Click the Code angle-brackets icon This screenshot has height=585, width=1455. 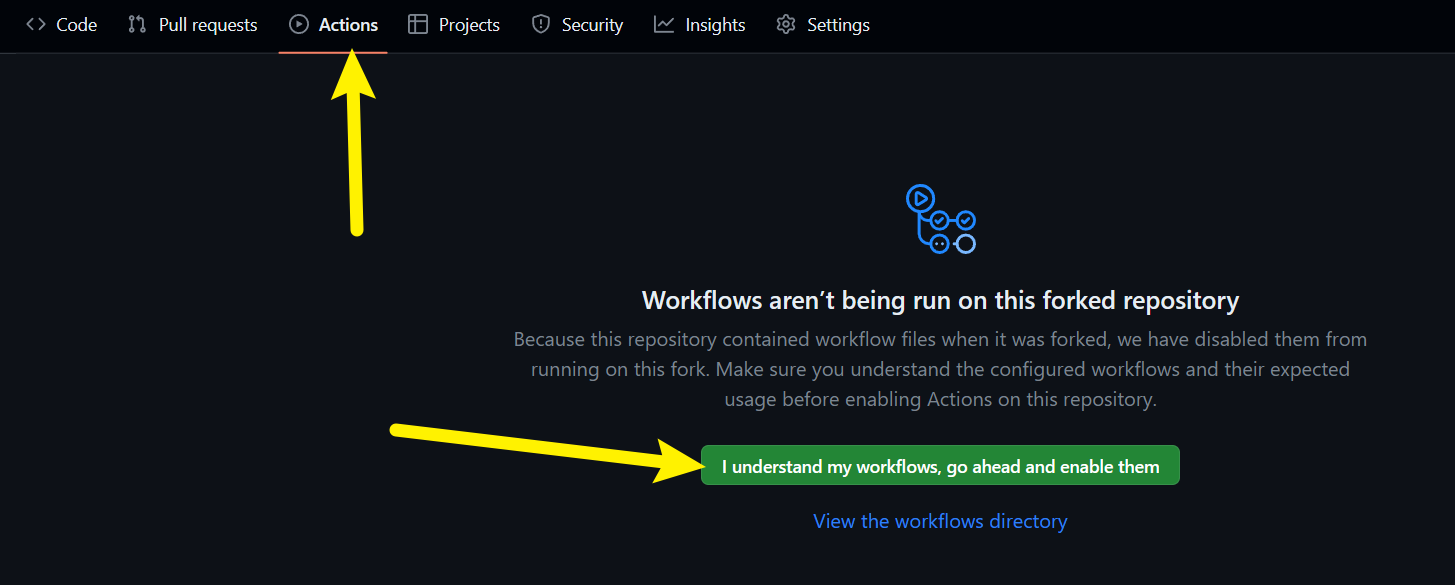pos(36,25)
